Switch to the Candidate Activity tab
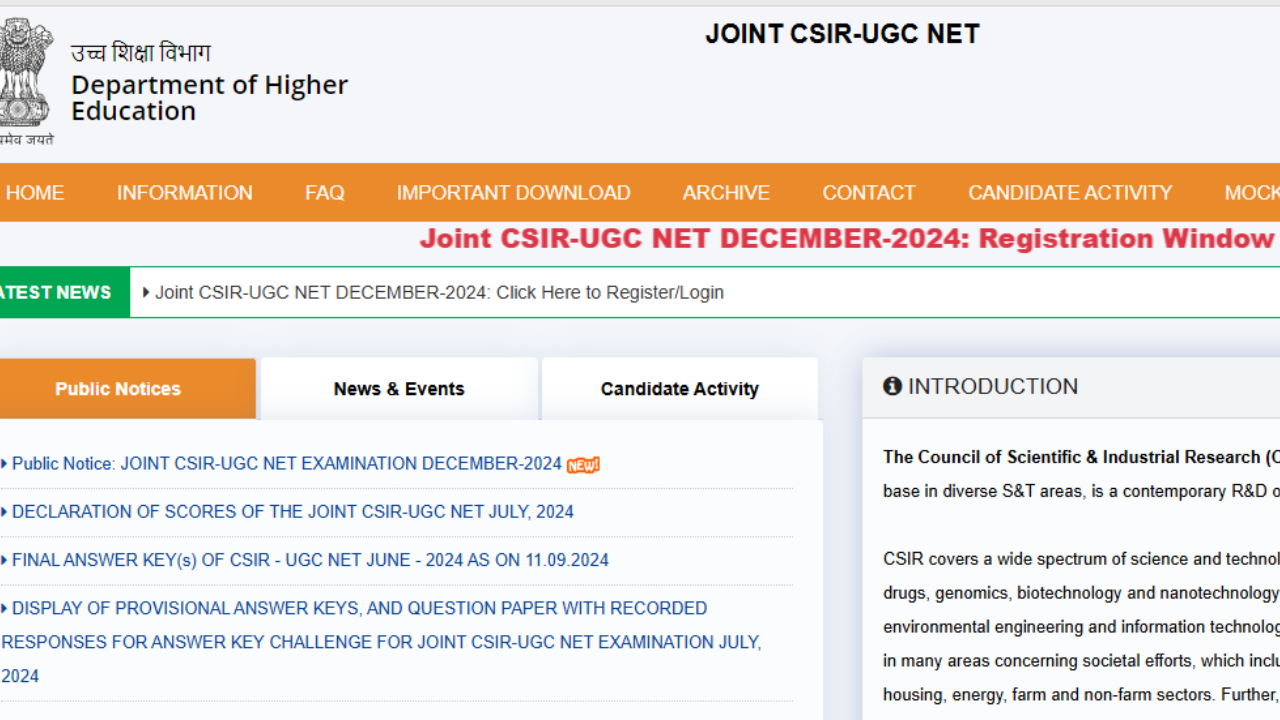 click(679, 388)
